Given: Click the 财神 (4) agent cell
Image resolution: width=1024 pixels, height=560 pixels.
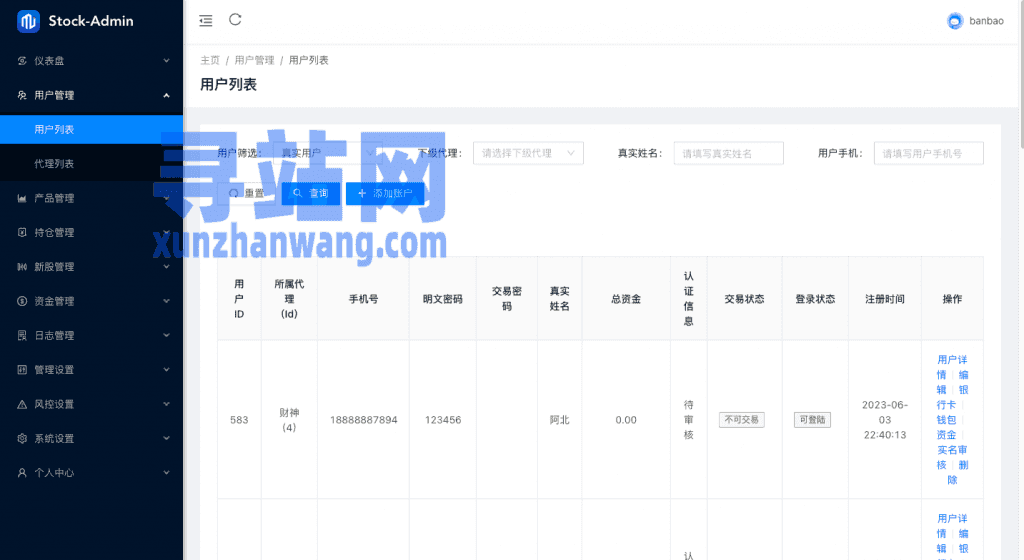Looking at the screenshot, I should coord(289,420).
